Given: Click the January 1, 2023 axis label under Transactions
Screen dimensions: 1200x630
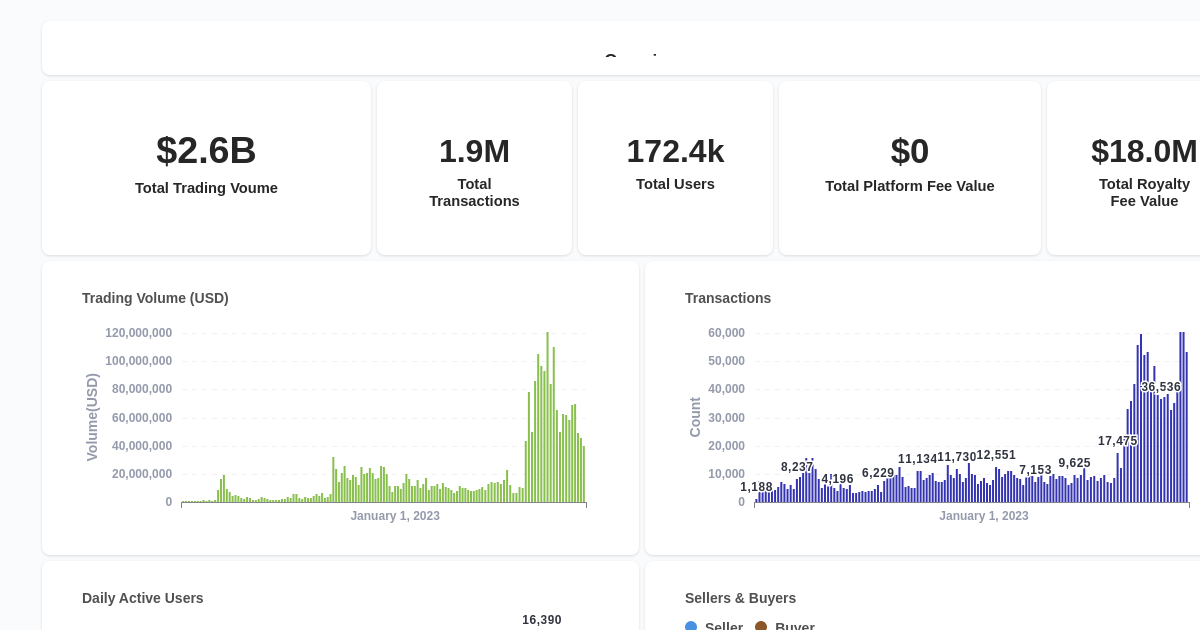Looking at the screenshot, I should point(984,516).
